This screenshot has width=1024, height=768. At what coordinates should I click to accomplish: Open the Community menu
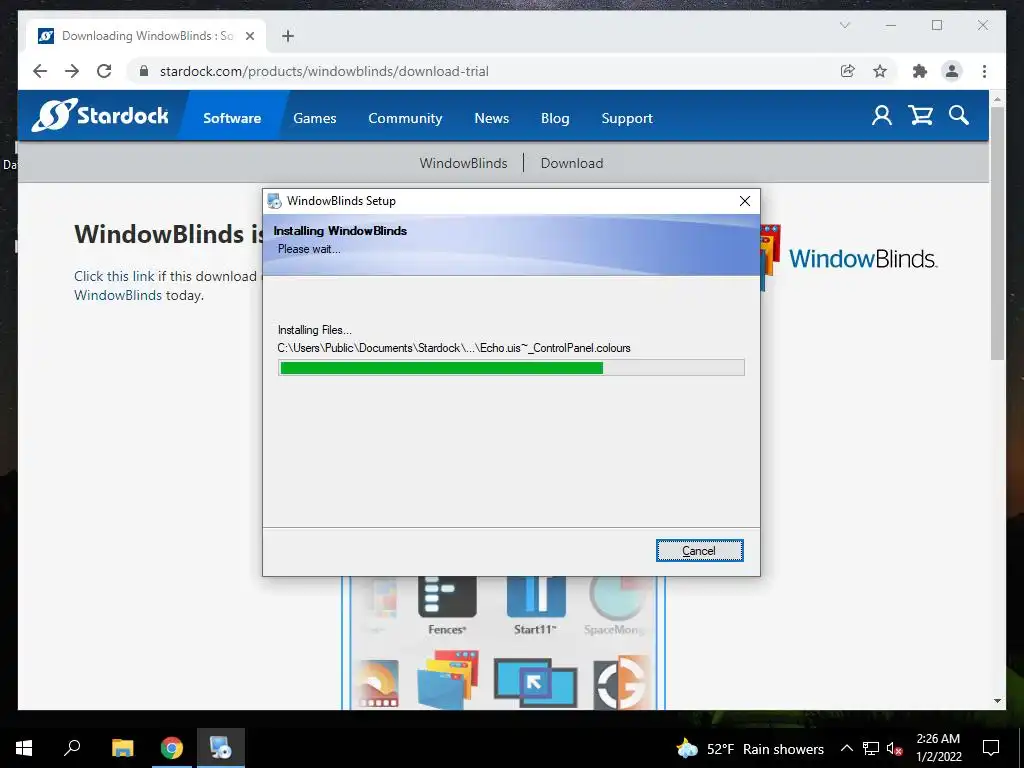click(x=405, y=118)
